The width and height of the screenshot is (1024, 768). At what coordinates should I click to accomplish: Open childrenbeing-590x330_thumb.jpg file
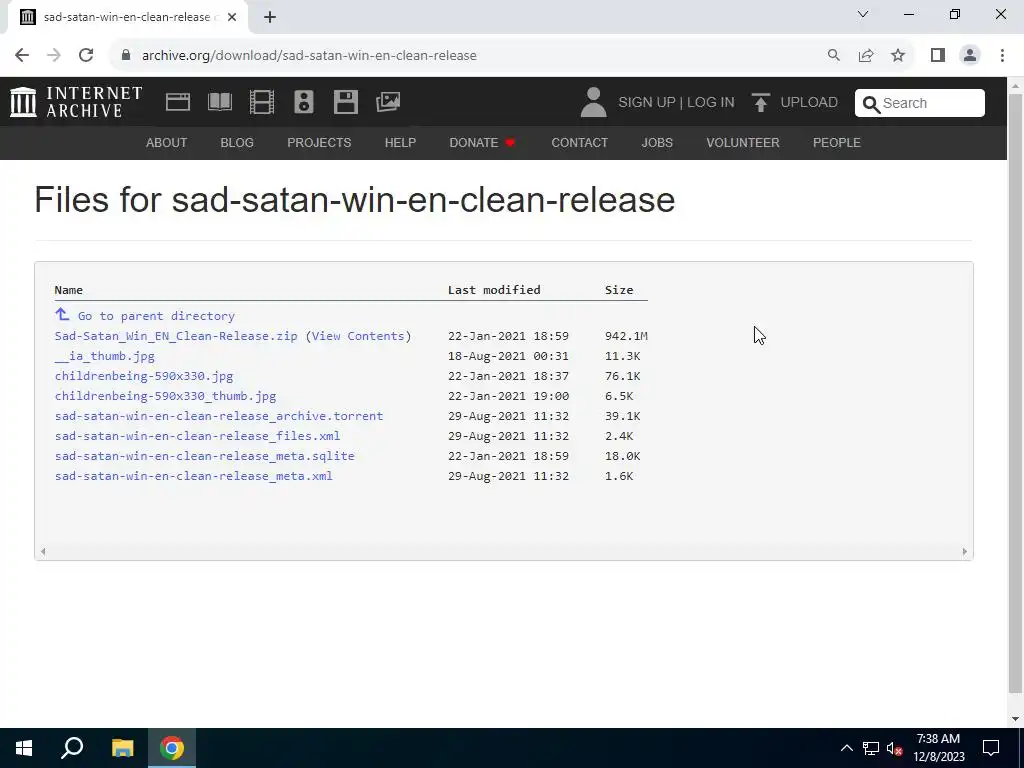tap(165, 396)
